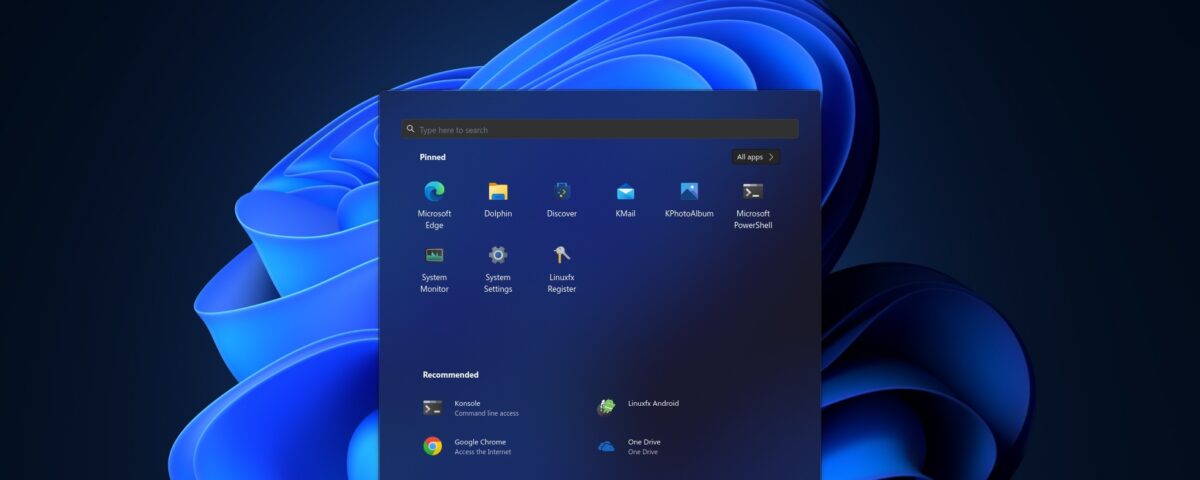
Task: Launch the Dolphin file manager icon
Action: click(x=498, y=191)
